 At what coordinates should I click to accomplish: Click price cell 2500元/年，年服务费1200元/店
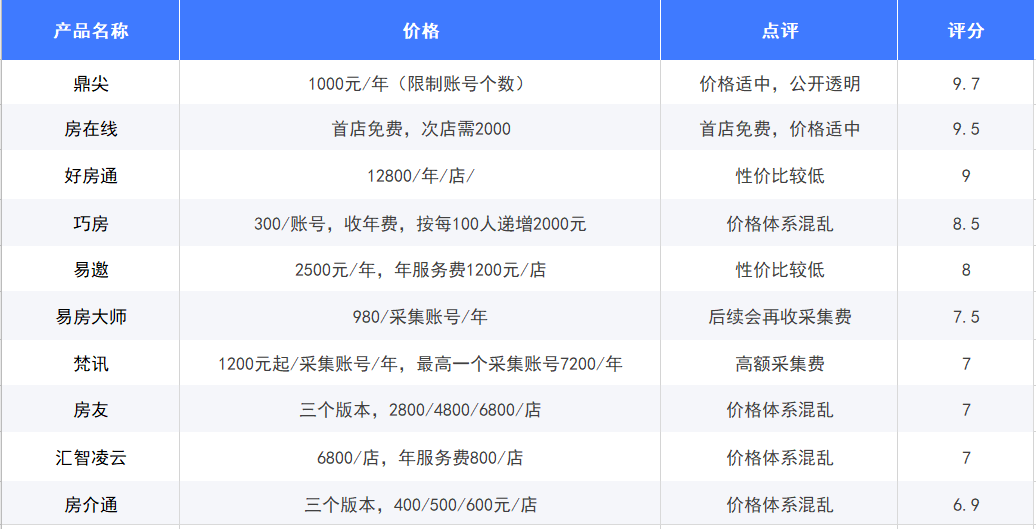[420, 270]
